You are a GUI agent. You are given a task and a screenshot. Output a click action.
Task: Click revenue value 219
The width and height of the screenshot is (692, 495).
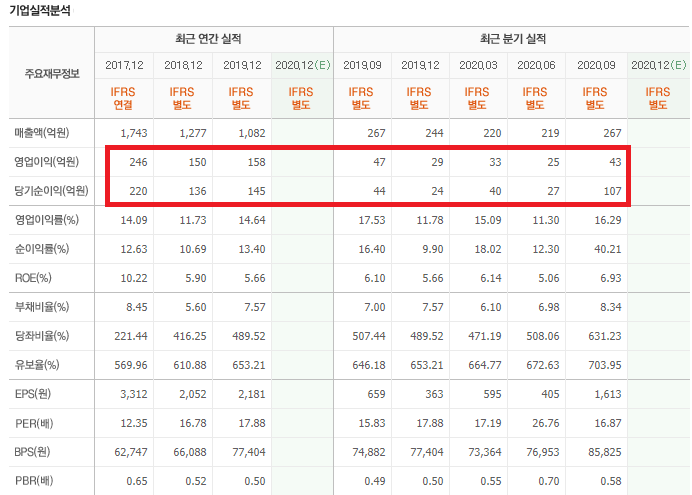pyautogui.click(x=550, y=133)
